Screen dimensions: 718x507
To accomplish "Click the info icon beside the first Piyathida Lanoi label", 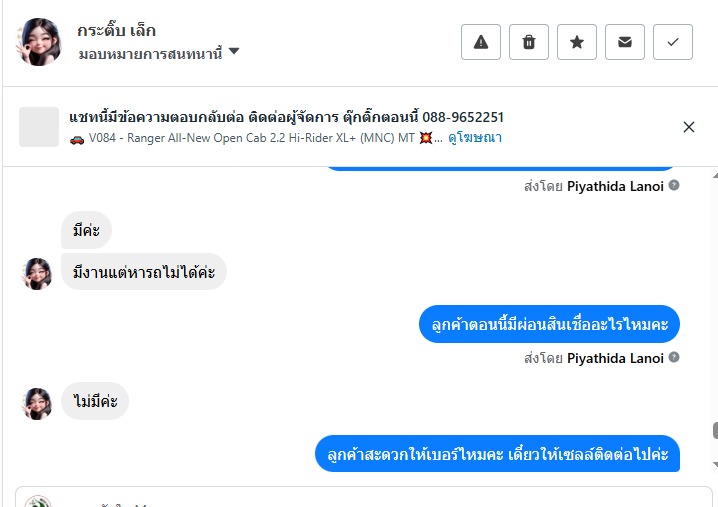I will point(674,186).
